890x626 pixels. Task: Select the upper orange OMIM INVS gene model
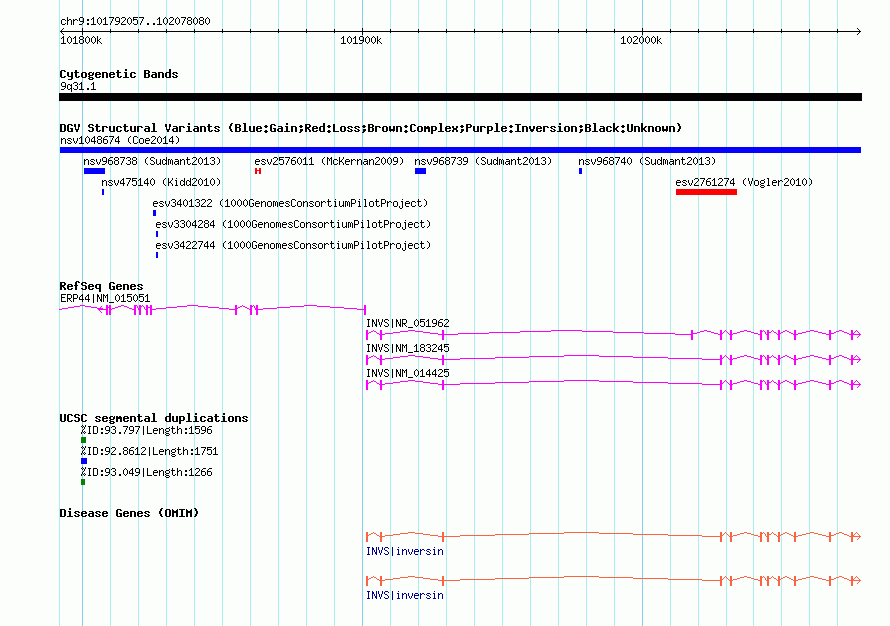(x=614, y=536)
